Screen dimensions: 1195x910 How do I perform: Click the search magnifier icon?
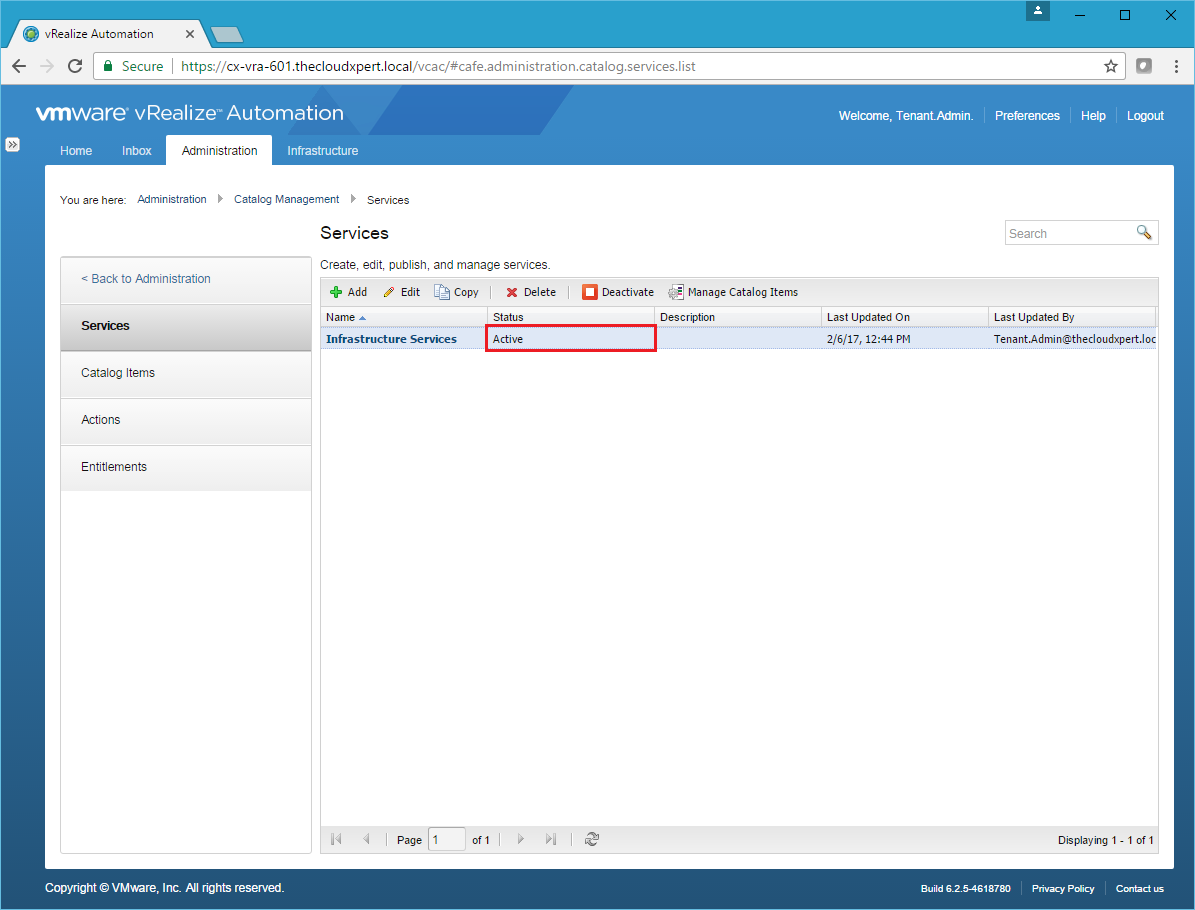[1144, 233]
